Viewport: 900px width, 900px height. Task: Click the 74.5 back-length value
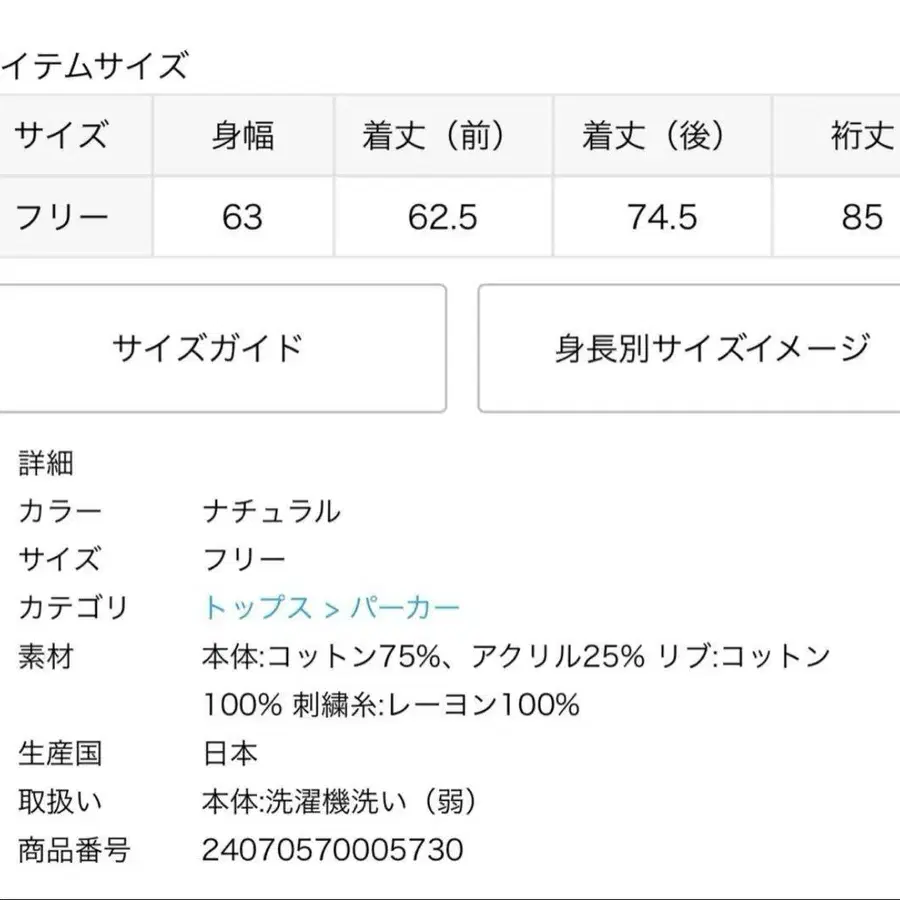pyautogui.click(x=662, y=217)
